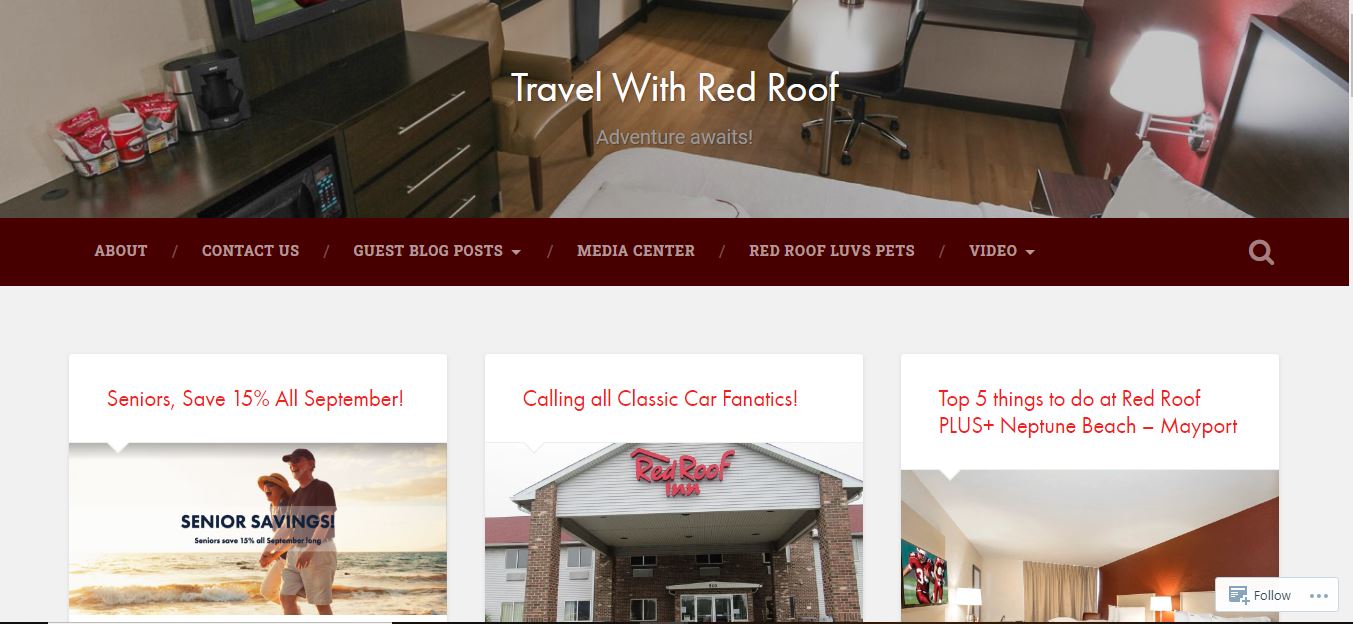The height and width of the screenshot is (624, 1353).
Task: Click the Travel With Red Roof site title
Action: (675, 88)
